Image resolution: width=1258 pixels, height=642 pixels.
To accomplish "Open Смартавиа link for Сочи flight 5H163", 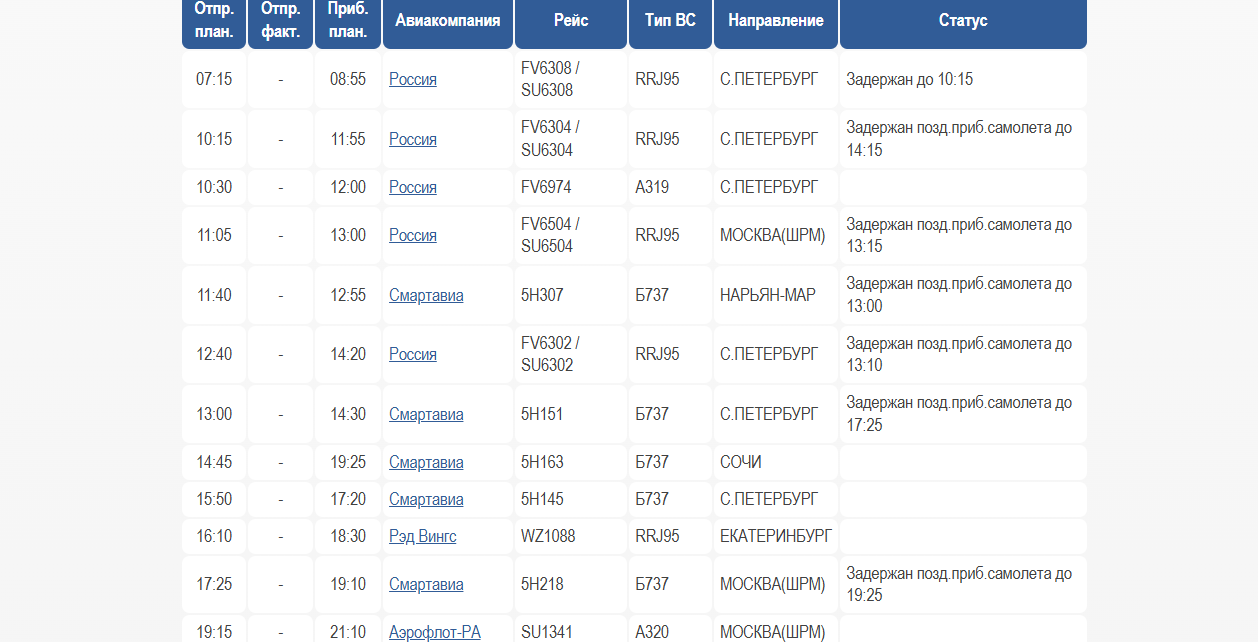I will pyautogui.click(x=426, y=462).
